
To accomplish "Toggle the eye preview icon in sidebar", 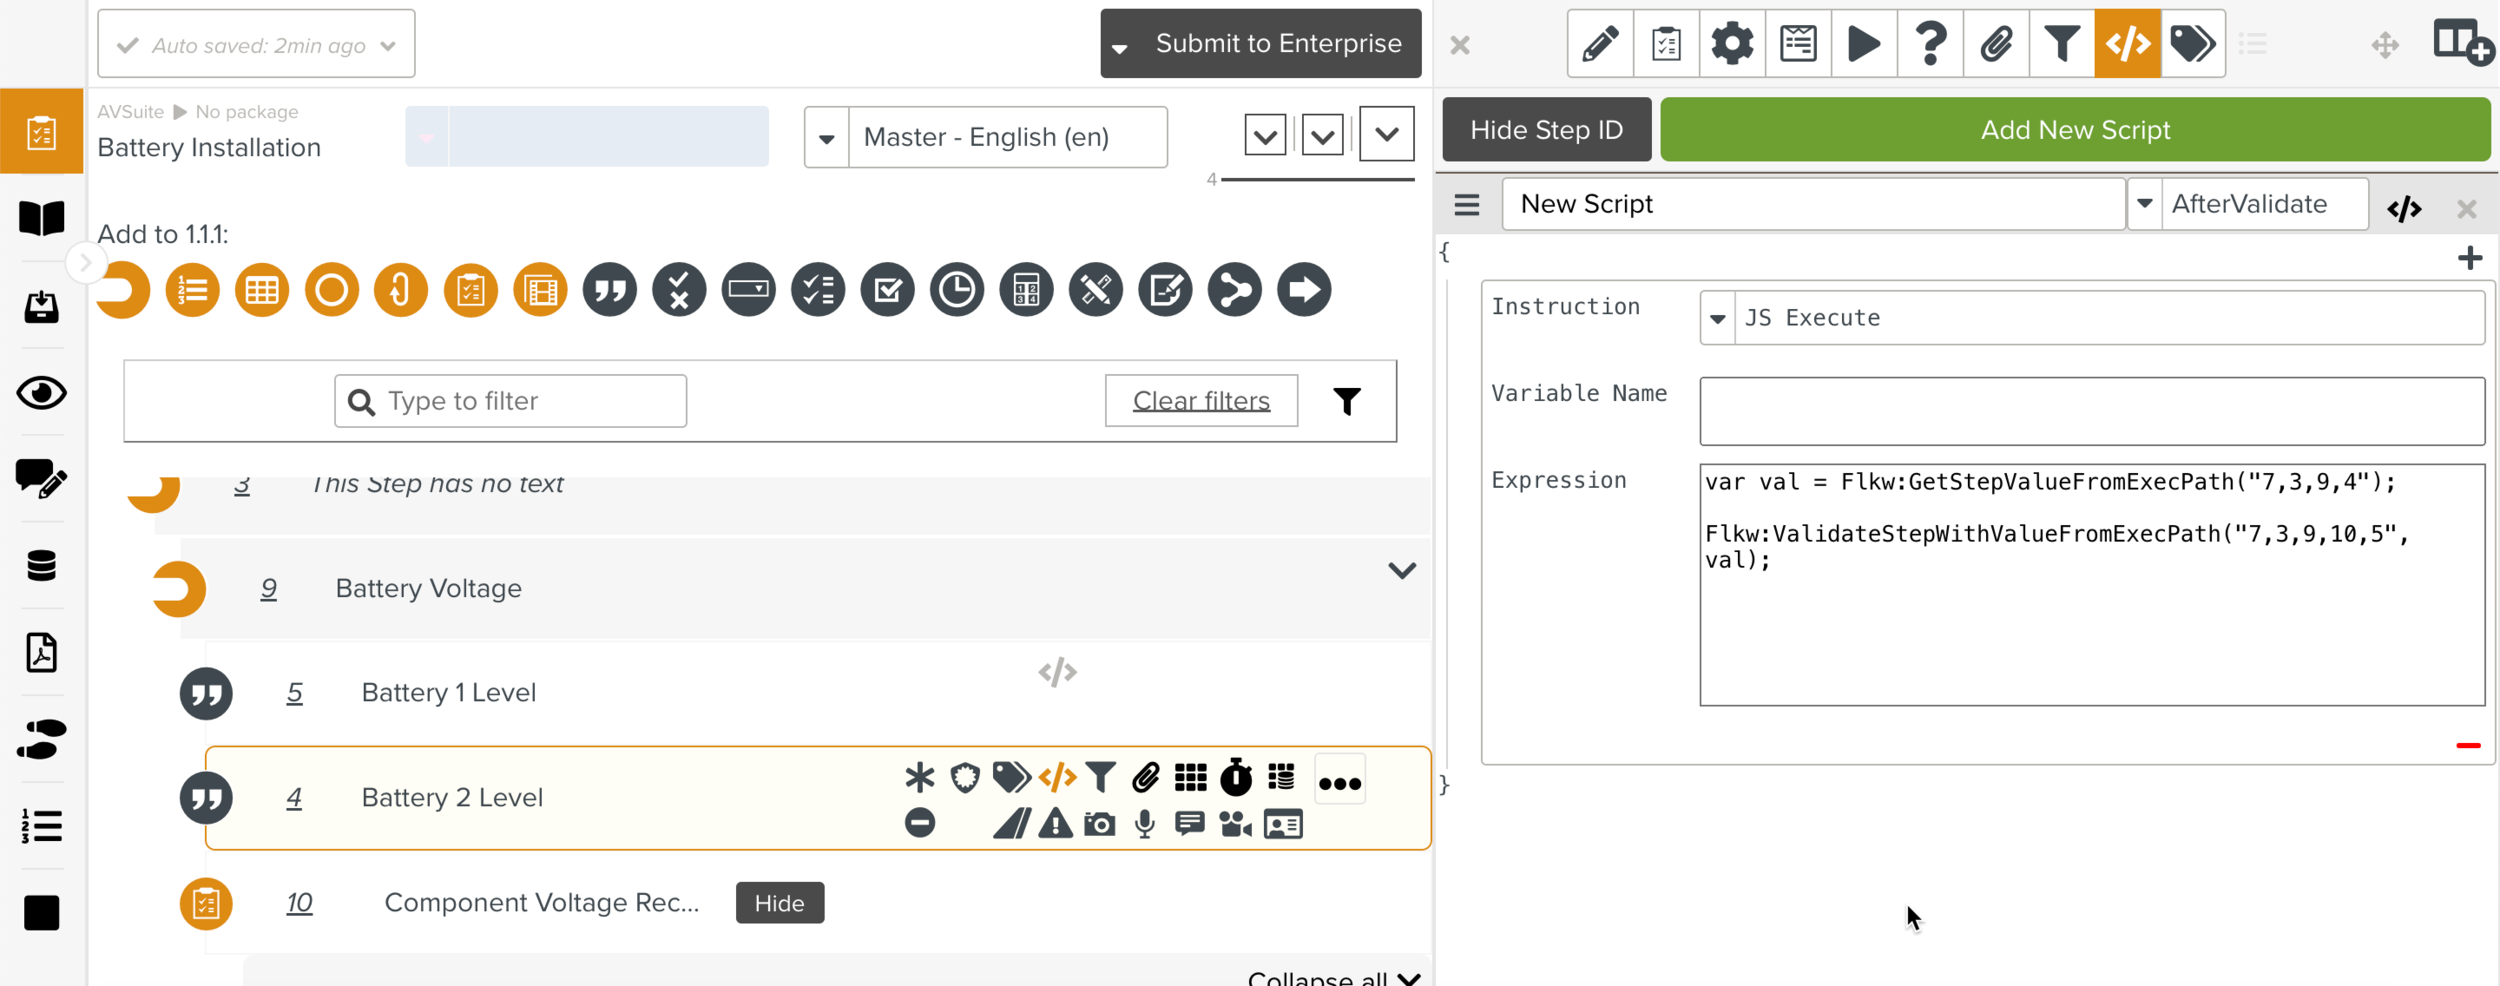I will [x=41, y=393].
